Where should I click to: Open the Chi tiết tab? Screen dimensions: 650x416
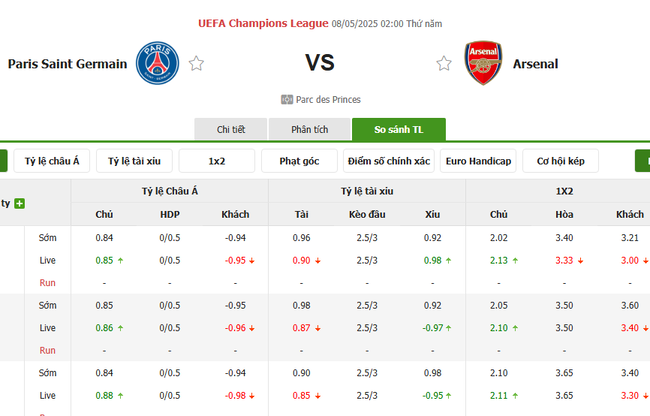tap(231, 130)
